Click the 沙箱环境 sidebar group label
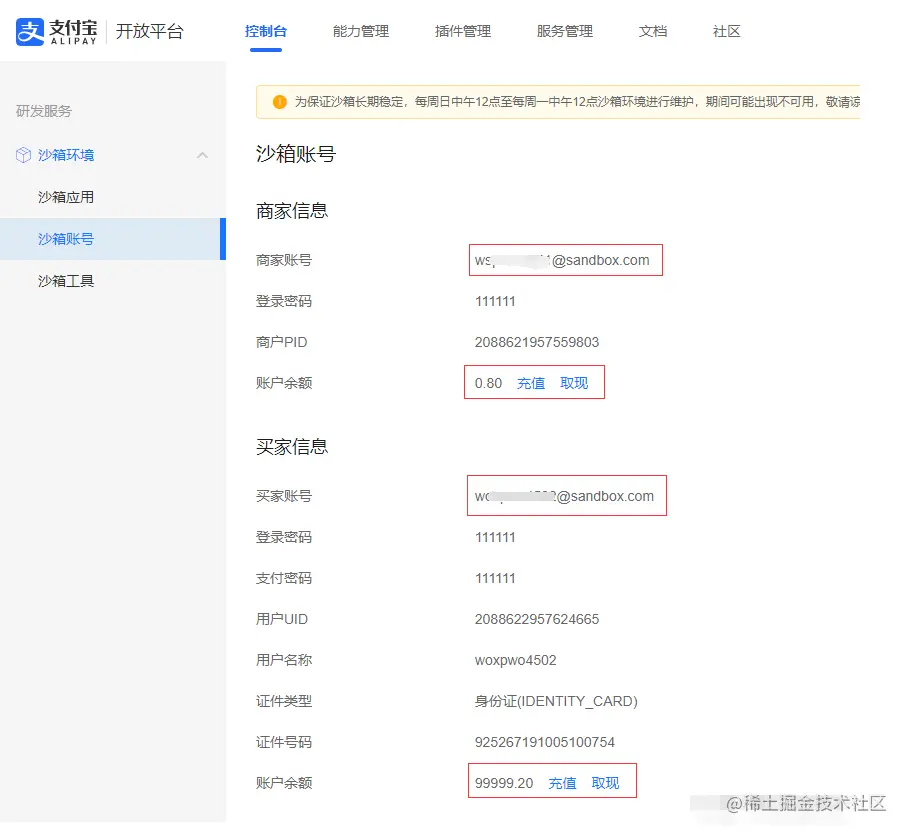This screenshot has width=910, height=837. click(x=66, y=155)
